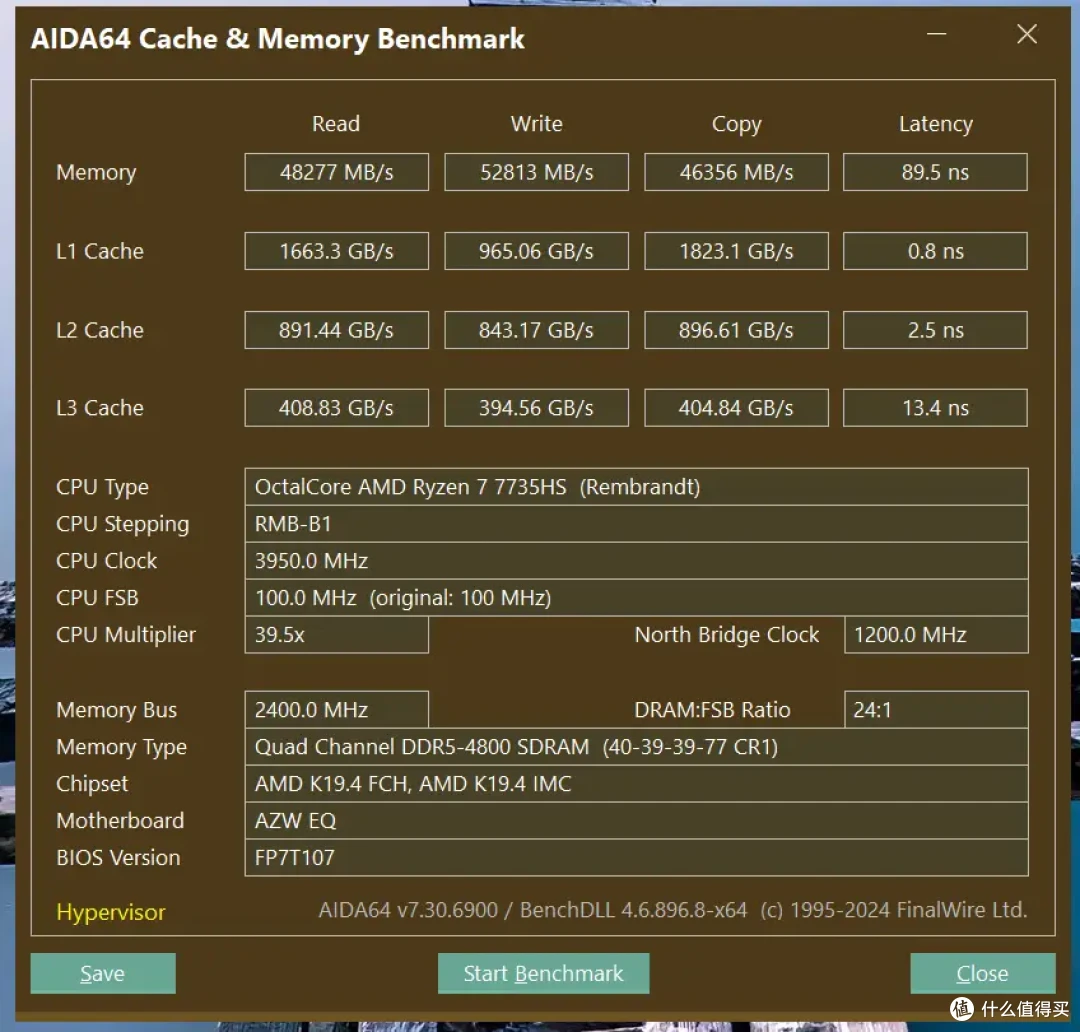
Task: Click the CPU Type label
Action: pyautogui.click(x=103, y=487)
